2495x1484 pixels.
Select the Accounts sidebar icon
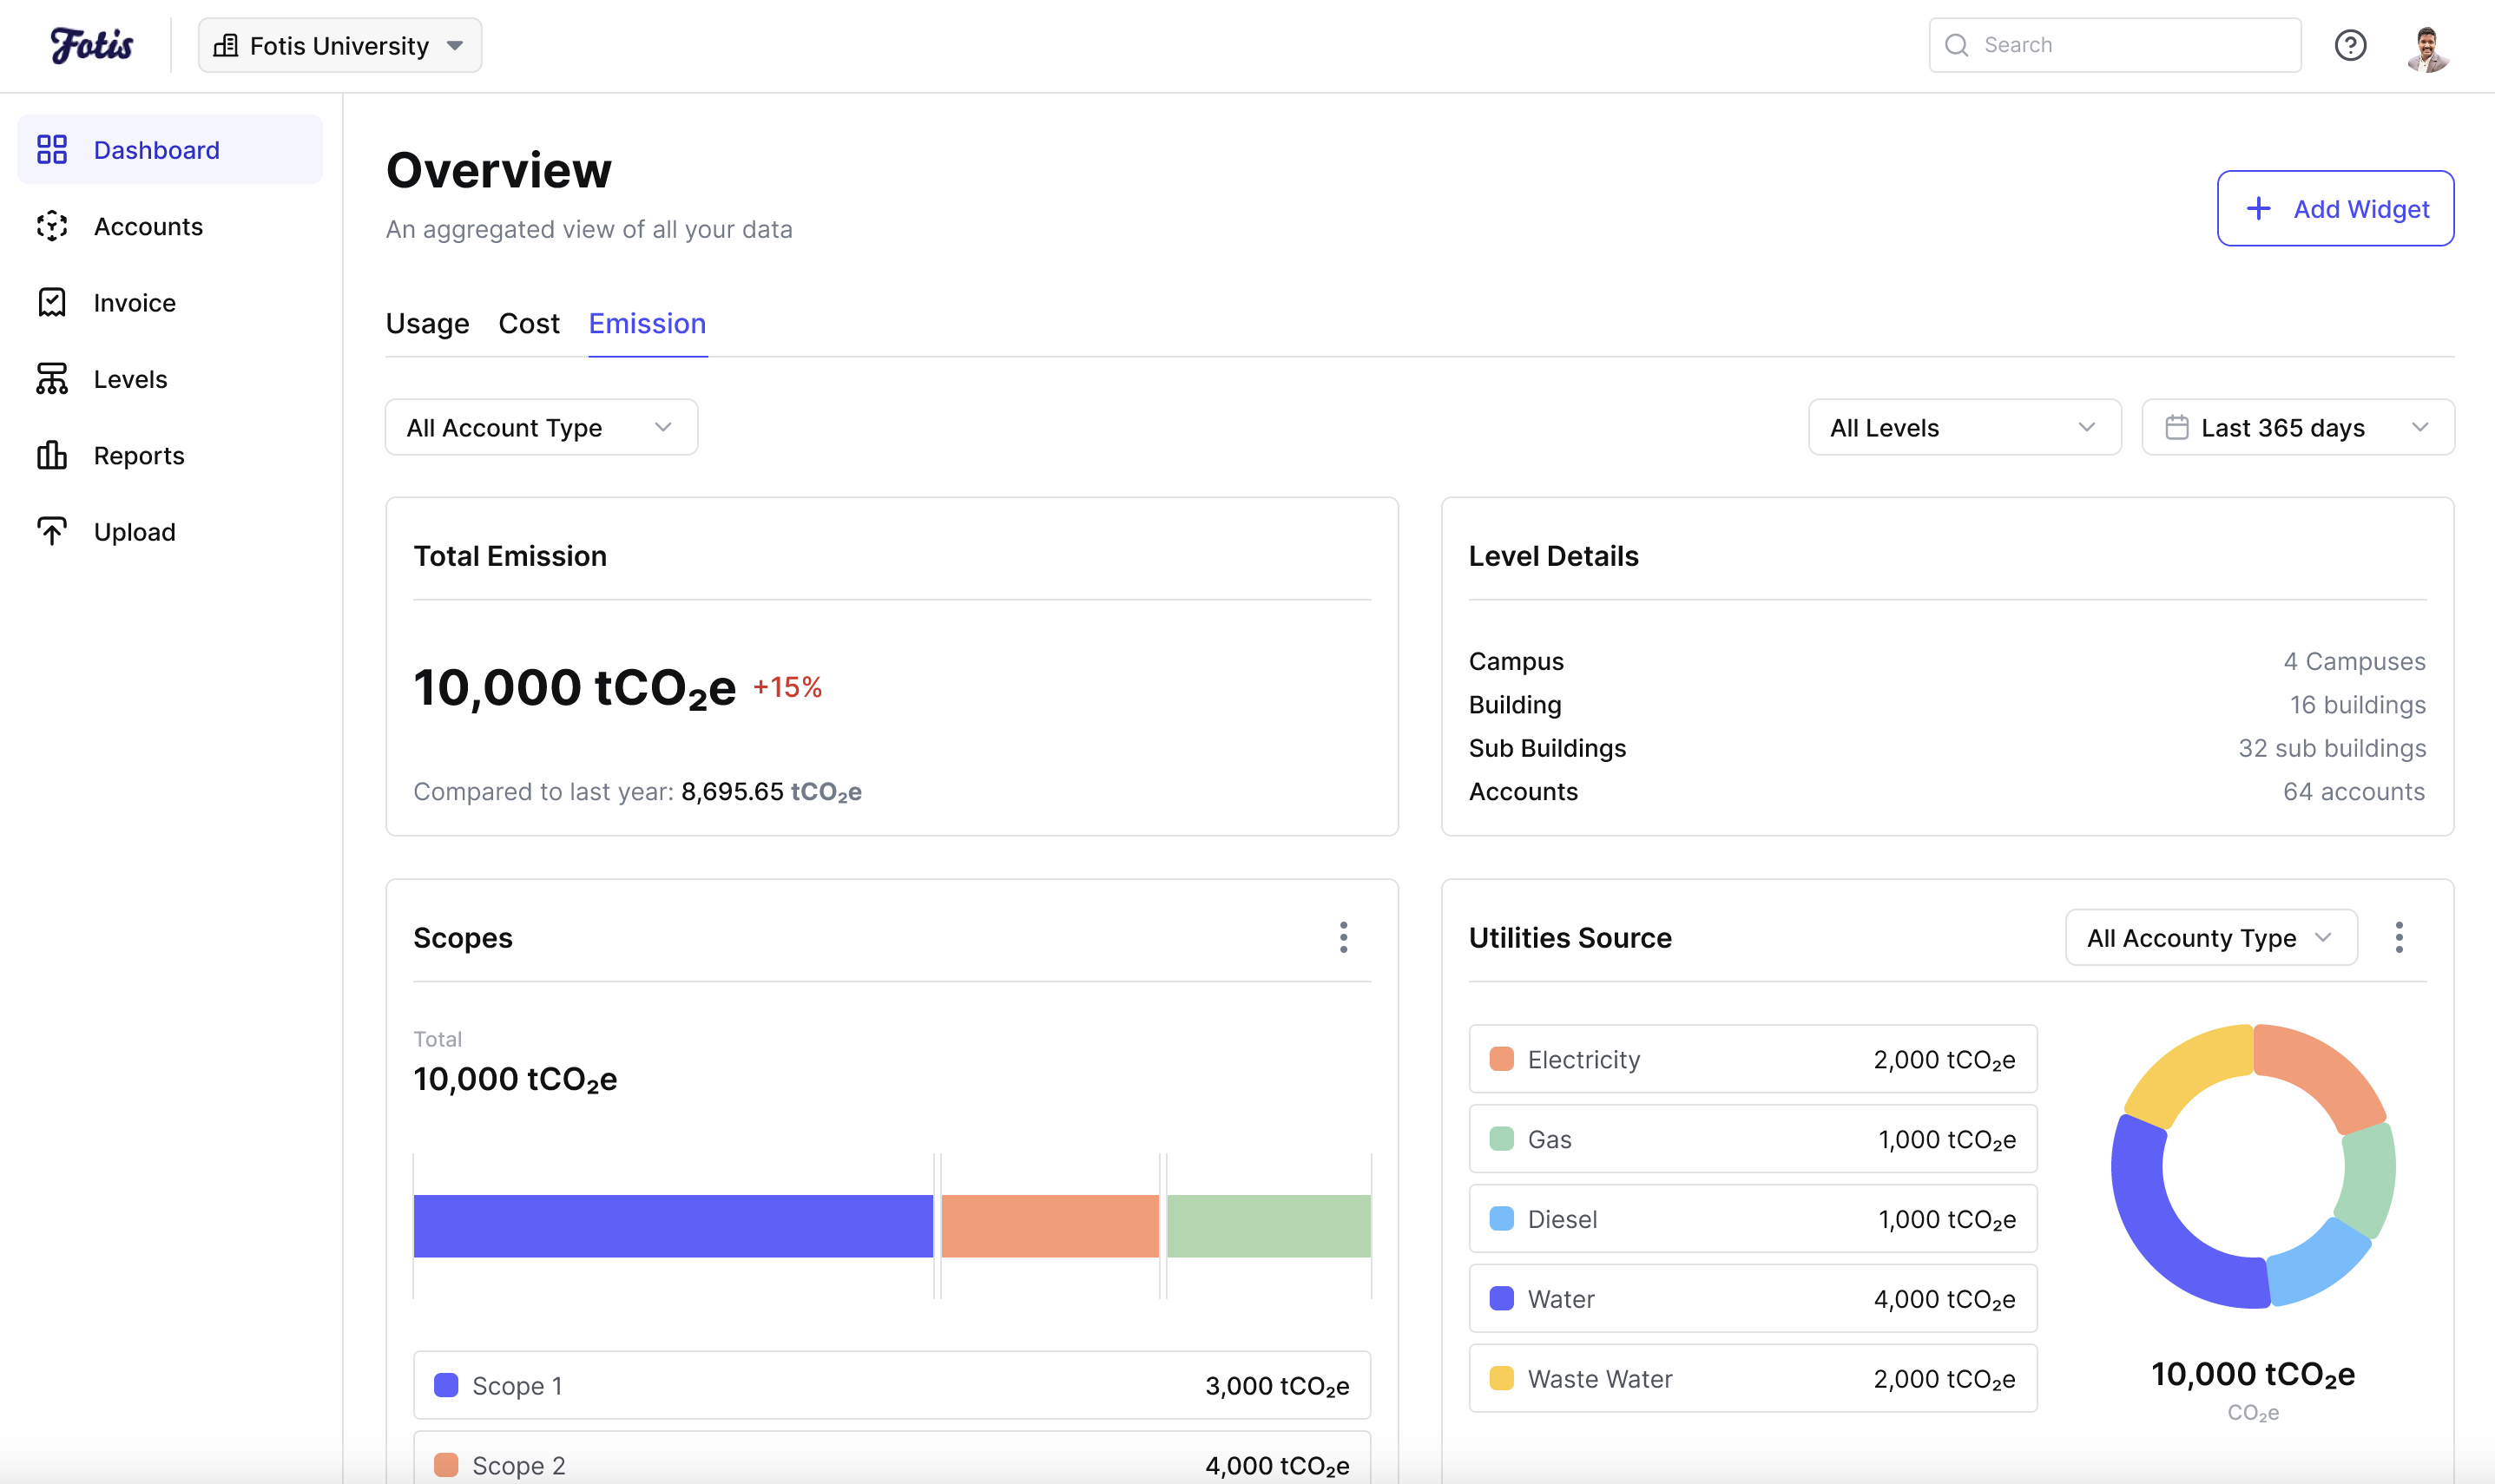tap(52, 226)
